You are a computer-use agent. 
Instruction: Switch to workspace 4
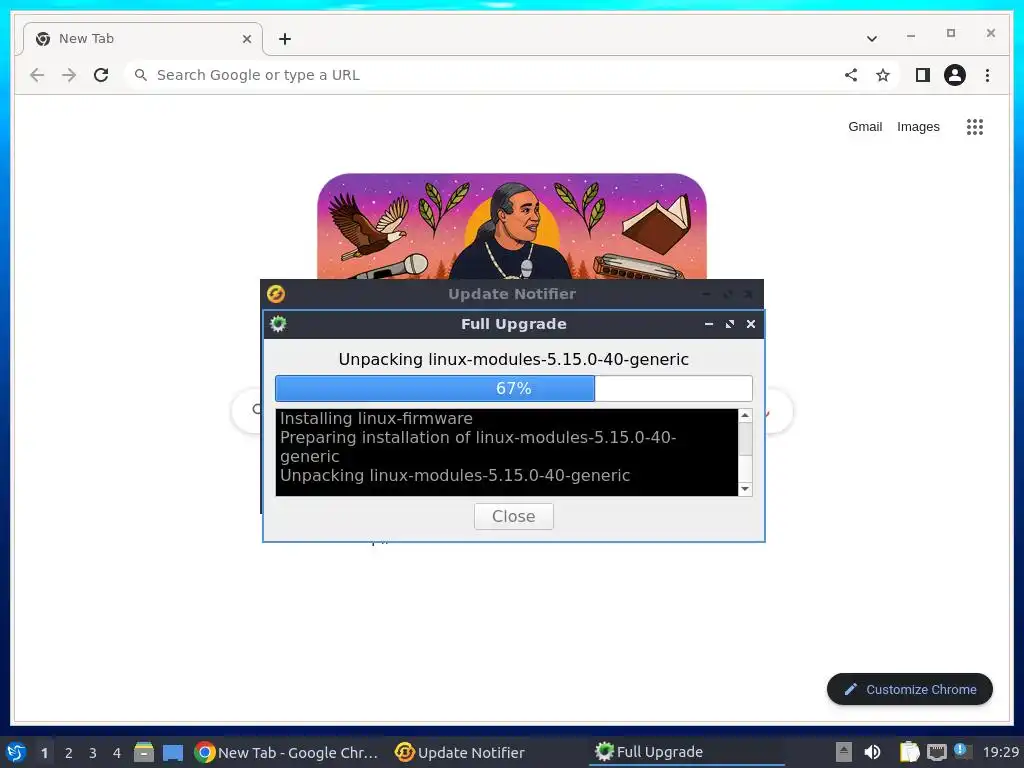pos(117,753)
